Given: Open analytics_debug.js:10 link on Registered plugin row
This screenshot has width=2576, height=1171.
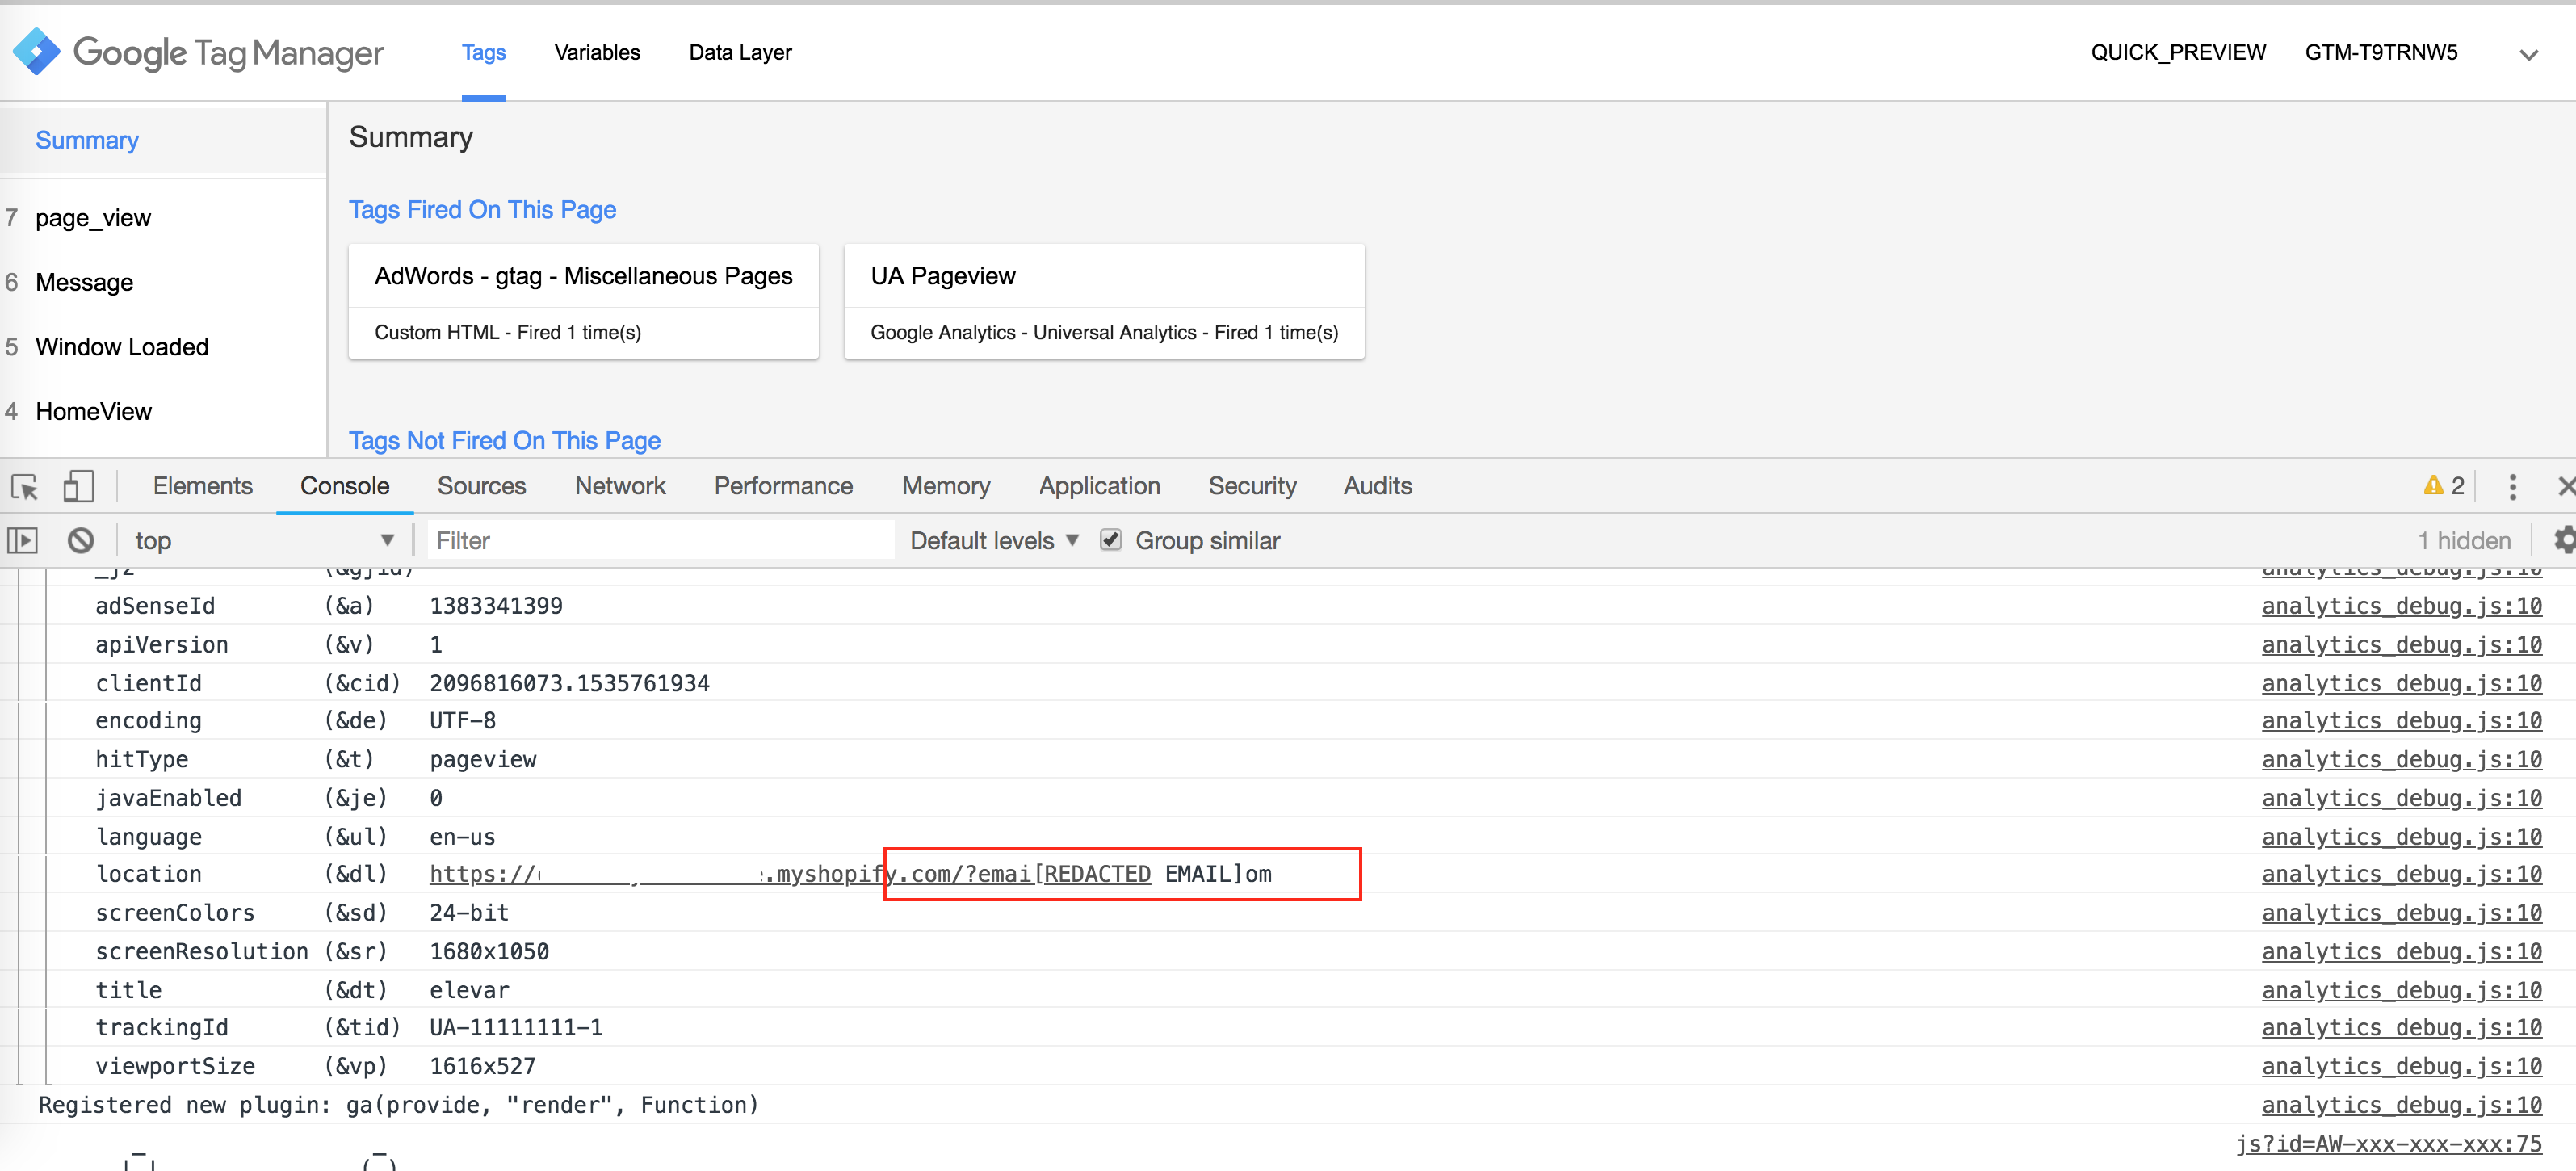Looking at the screenshot, I should coord(2402,1105).
